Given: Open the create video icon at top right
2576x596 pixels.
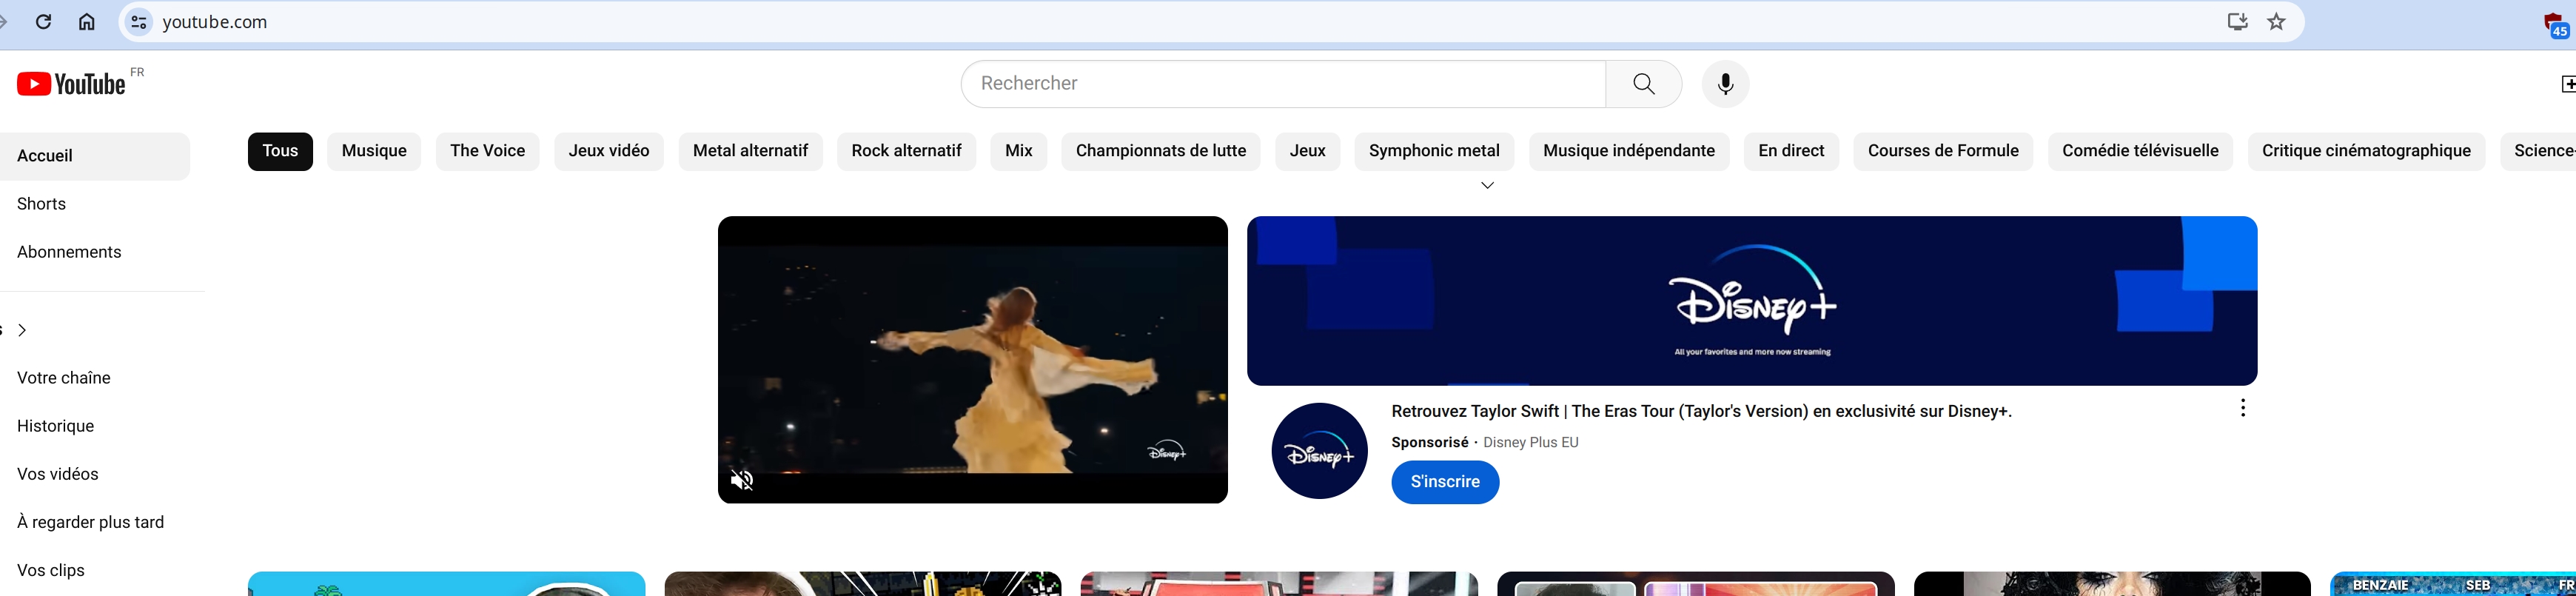Looking at the screenshot, I should tap(2566, 84).
